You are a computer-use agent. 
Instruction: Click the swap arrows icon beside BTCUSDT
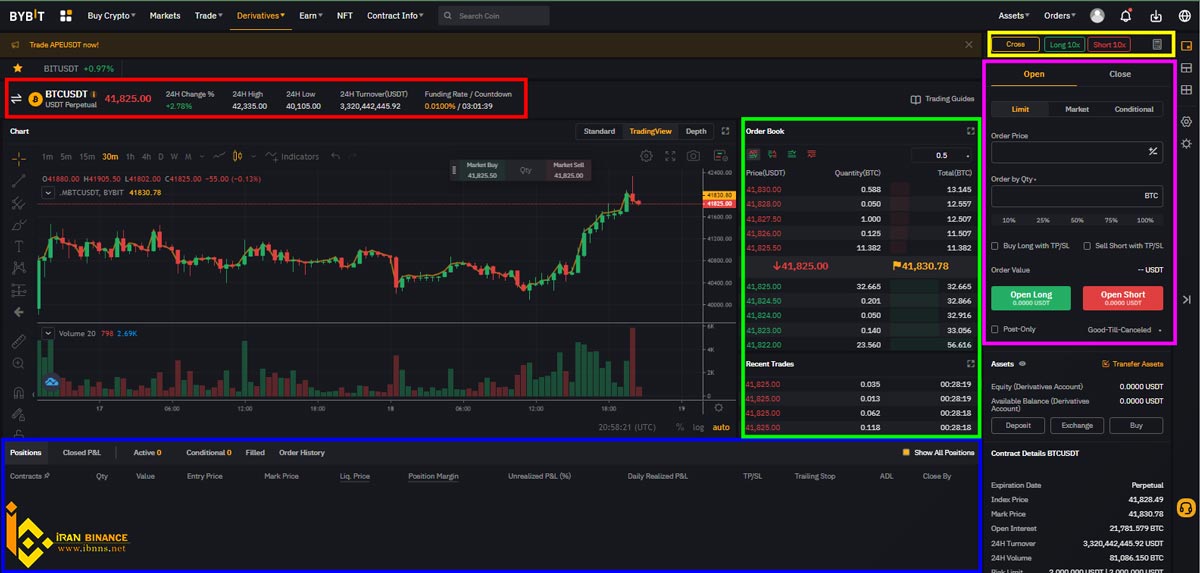(x=16, y=98)
